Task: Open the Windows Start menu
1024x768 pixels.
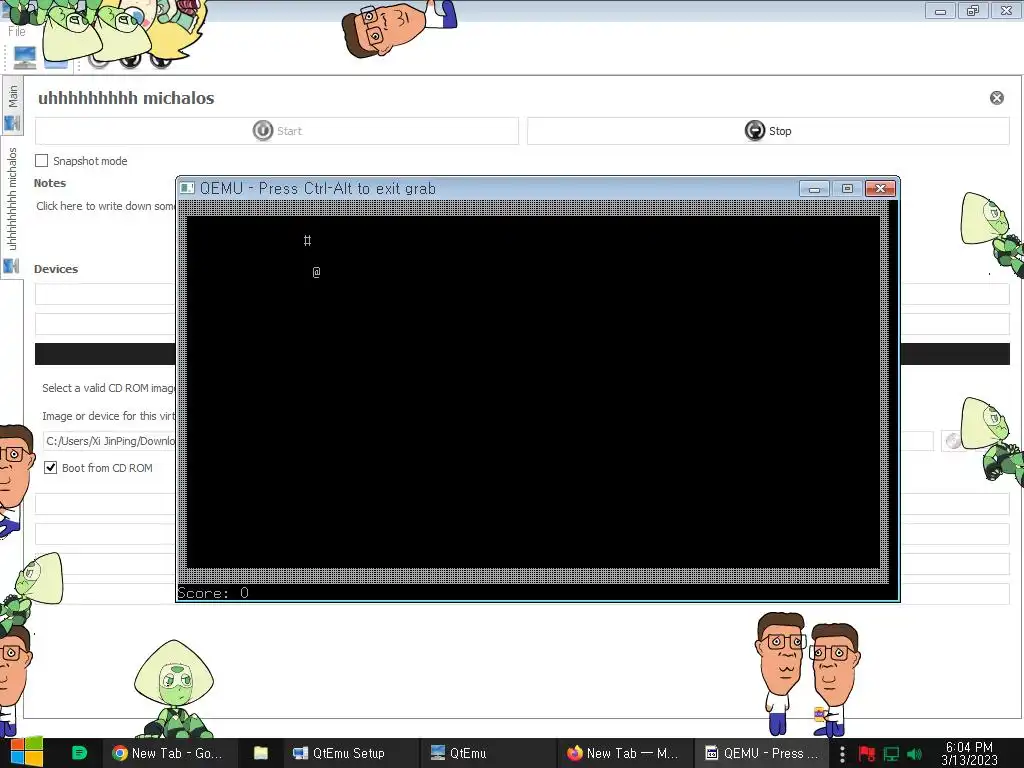Action: click(x=27, y=753)
